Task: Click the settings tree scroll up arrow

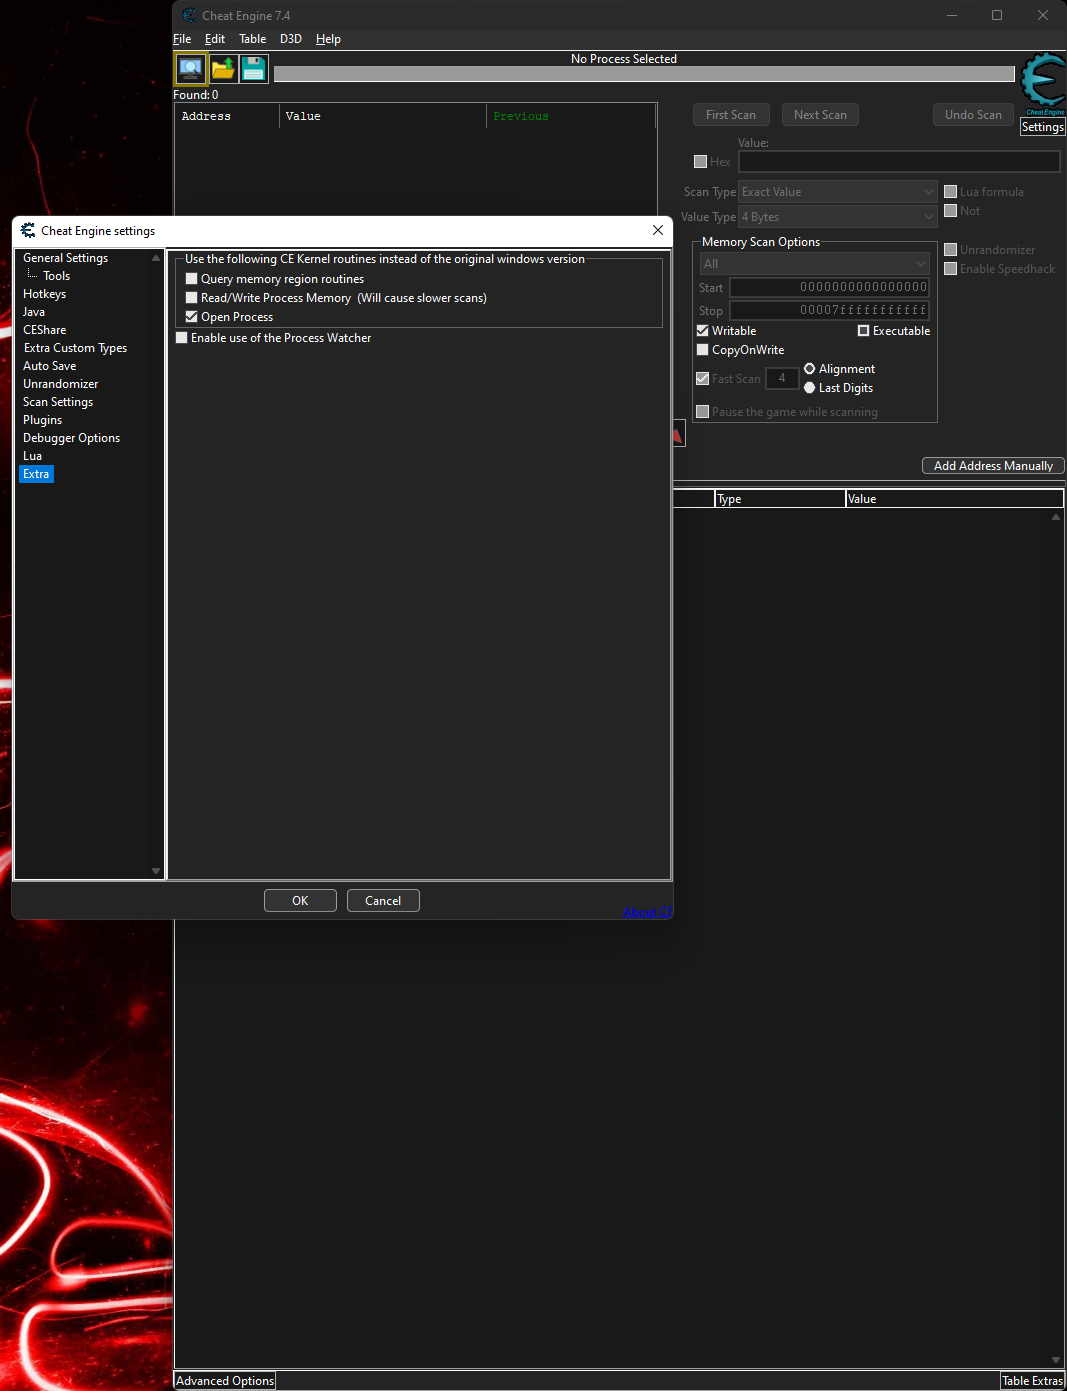Action: coord(156,258)
